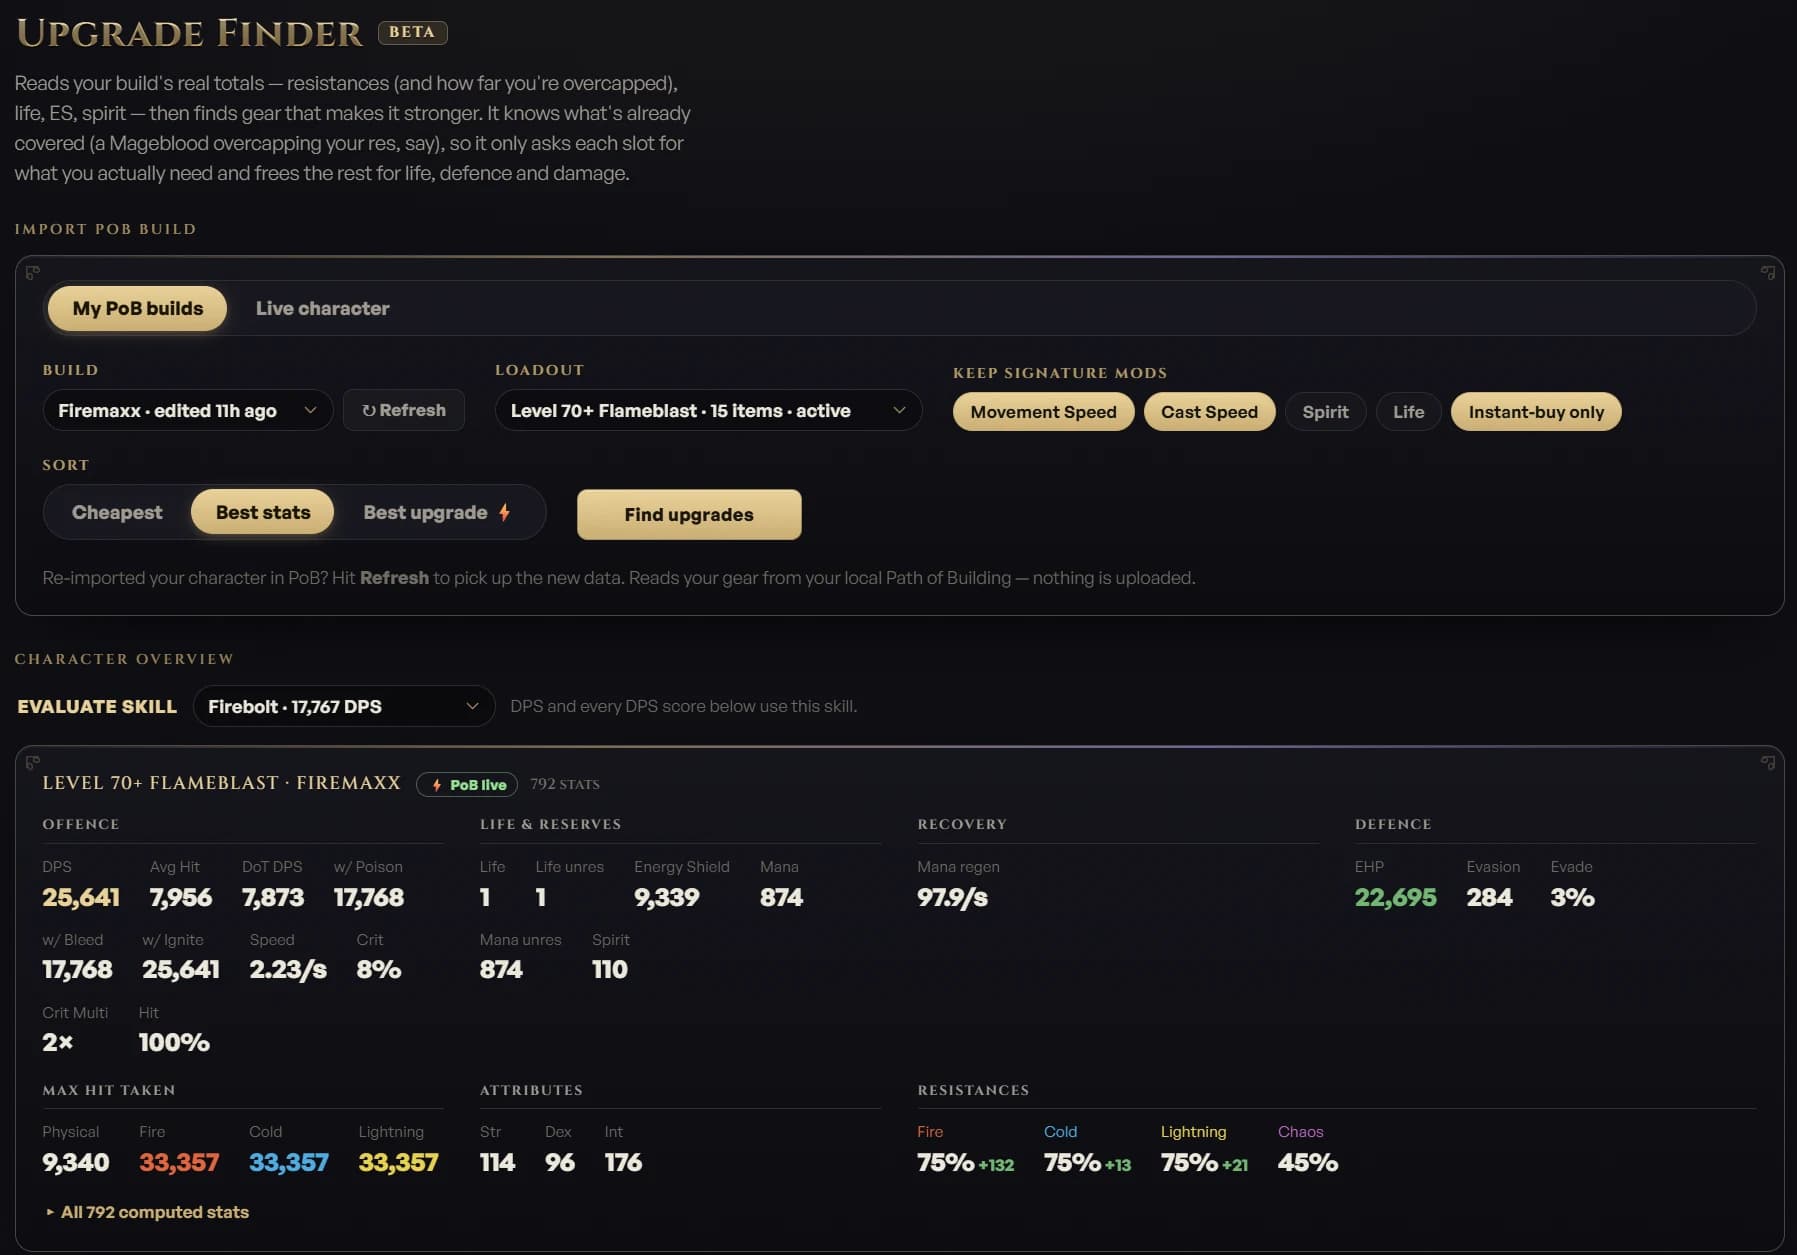Click the Physical max hit 9,340

point(76,1162)
